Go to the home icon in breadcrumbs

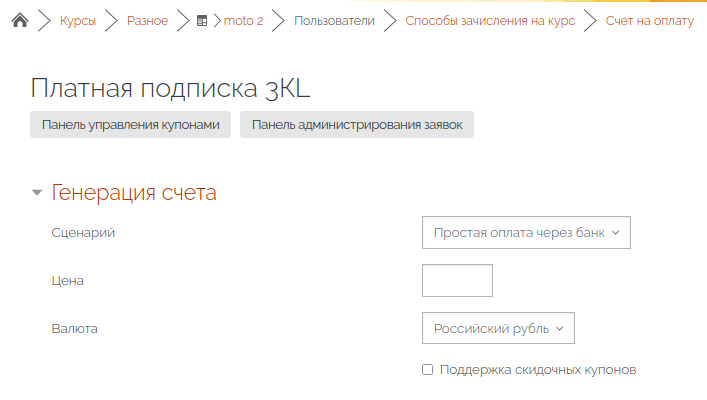(x=20, y=20)
